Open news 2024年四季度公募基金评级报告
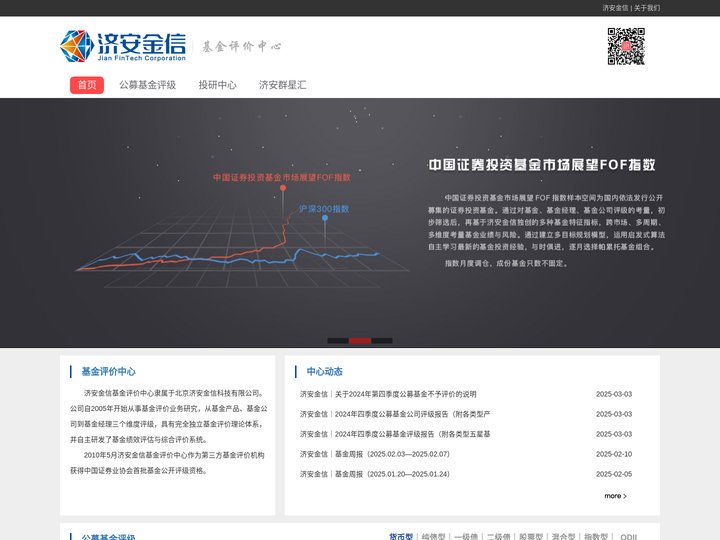The image size is (720, 540). click(395, 434)
